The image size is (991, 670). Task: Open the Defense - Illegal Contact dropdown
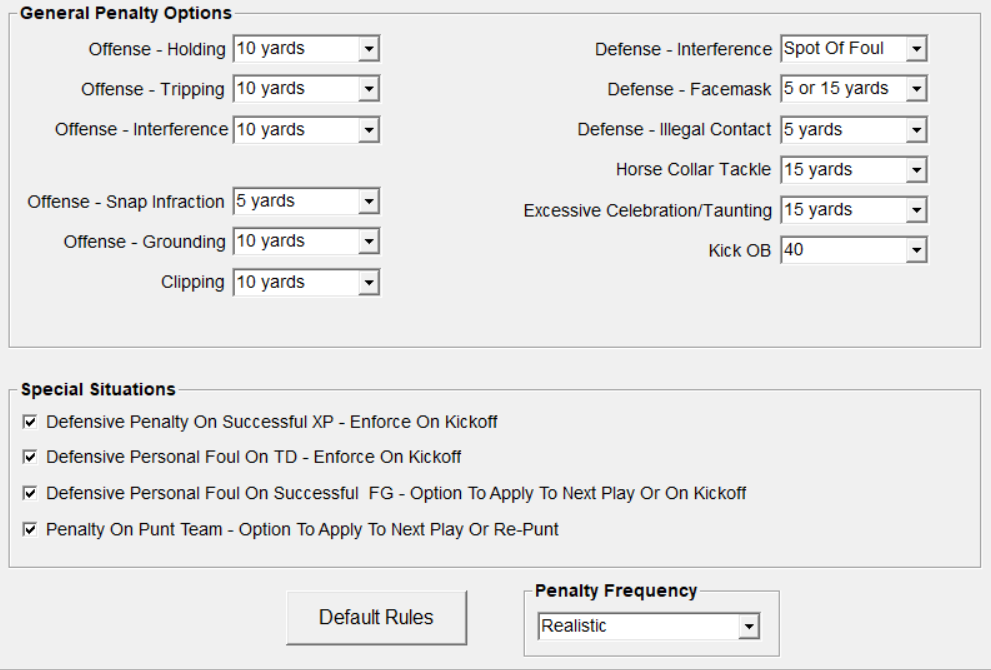tap(916, 130)
